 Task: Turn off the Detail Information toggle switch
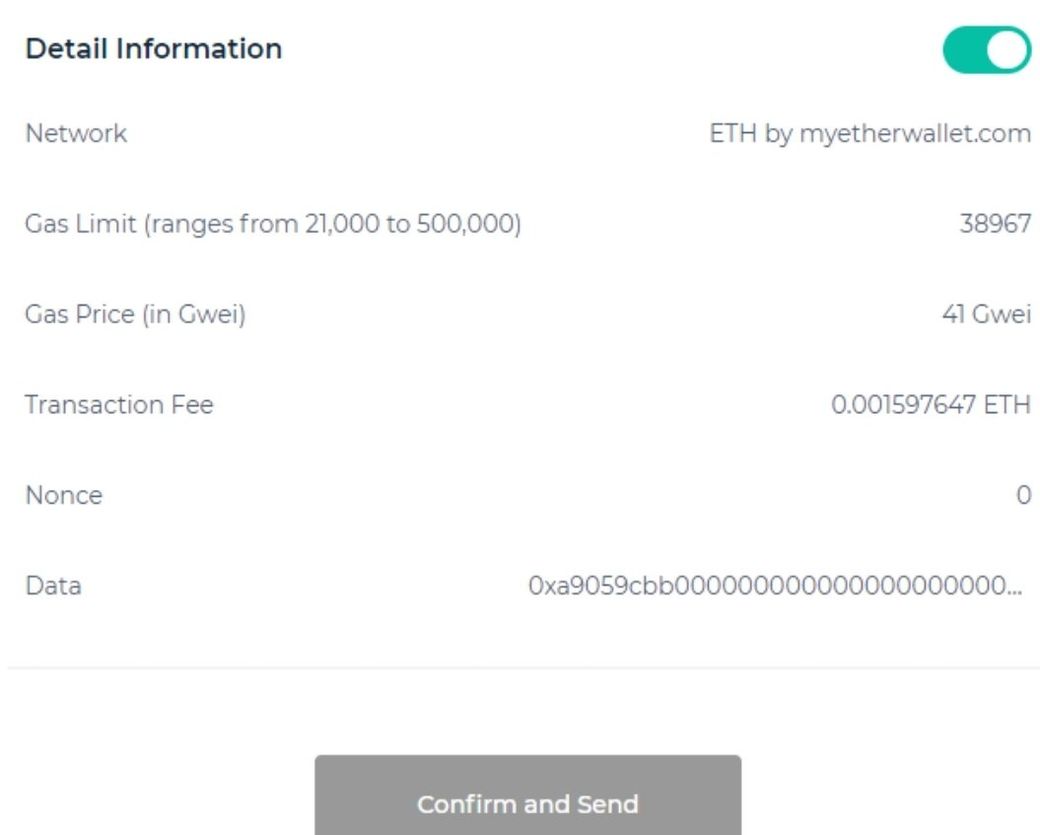[986, 50]
